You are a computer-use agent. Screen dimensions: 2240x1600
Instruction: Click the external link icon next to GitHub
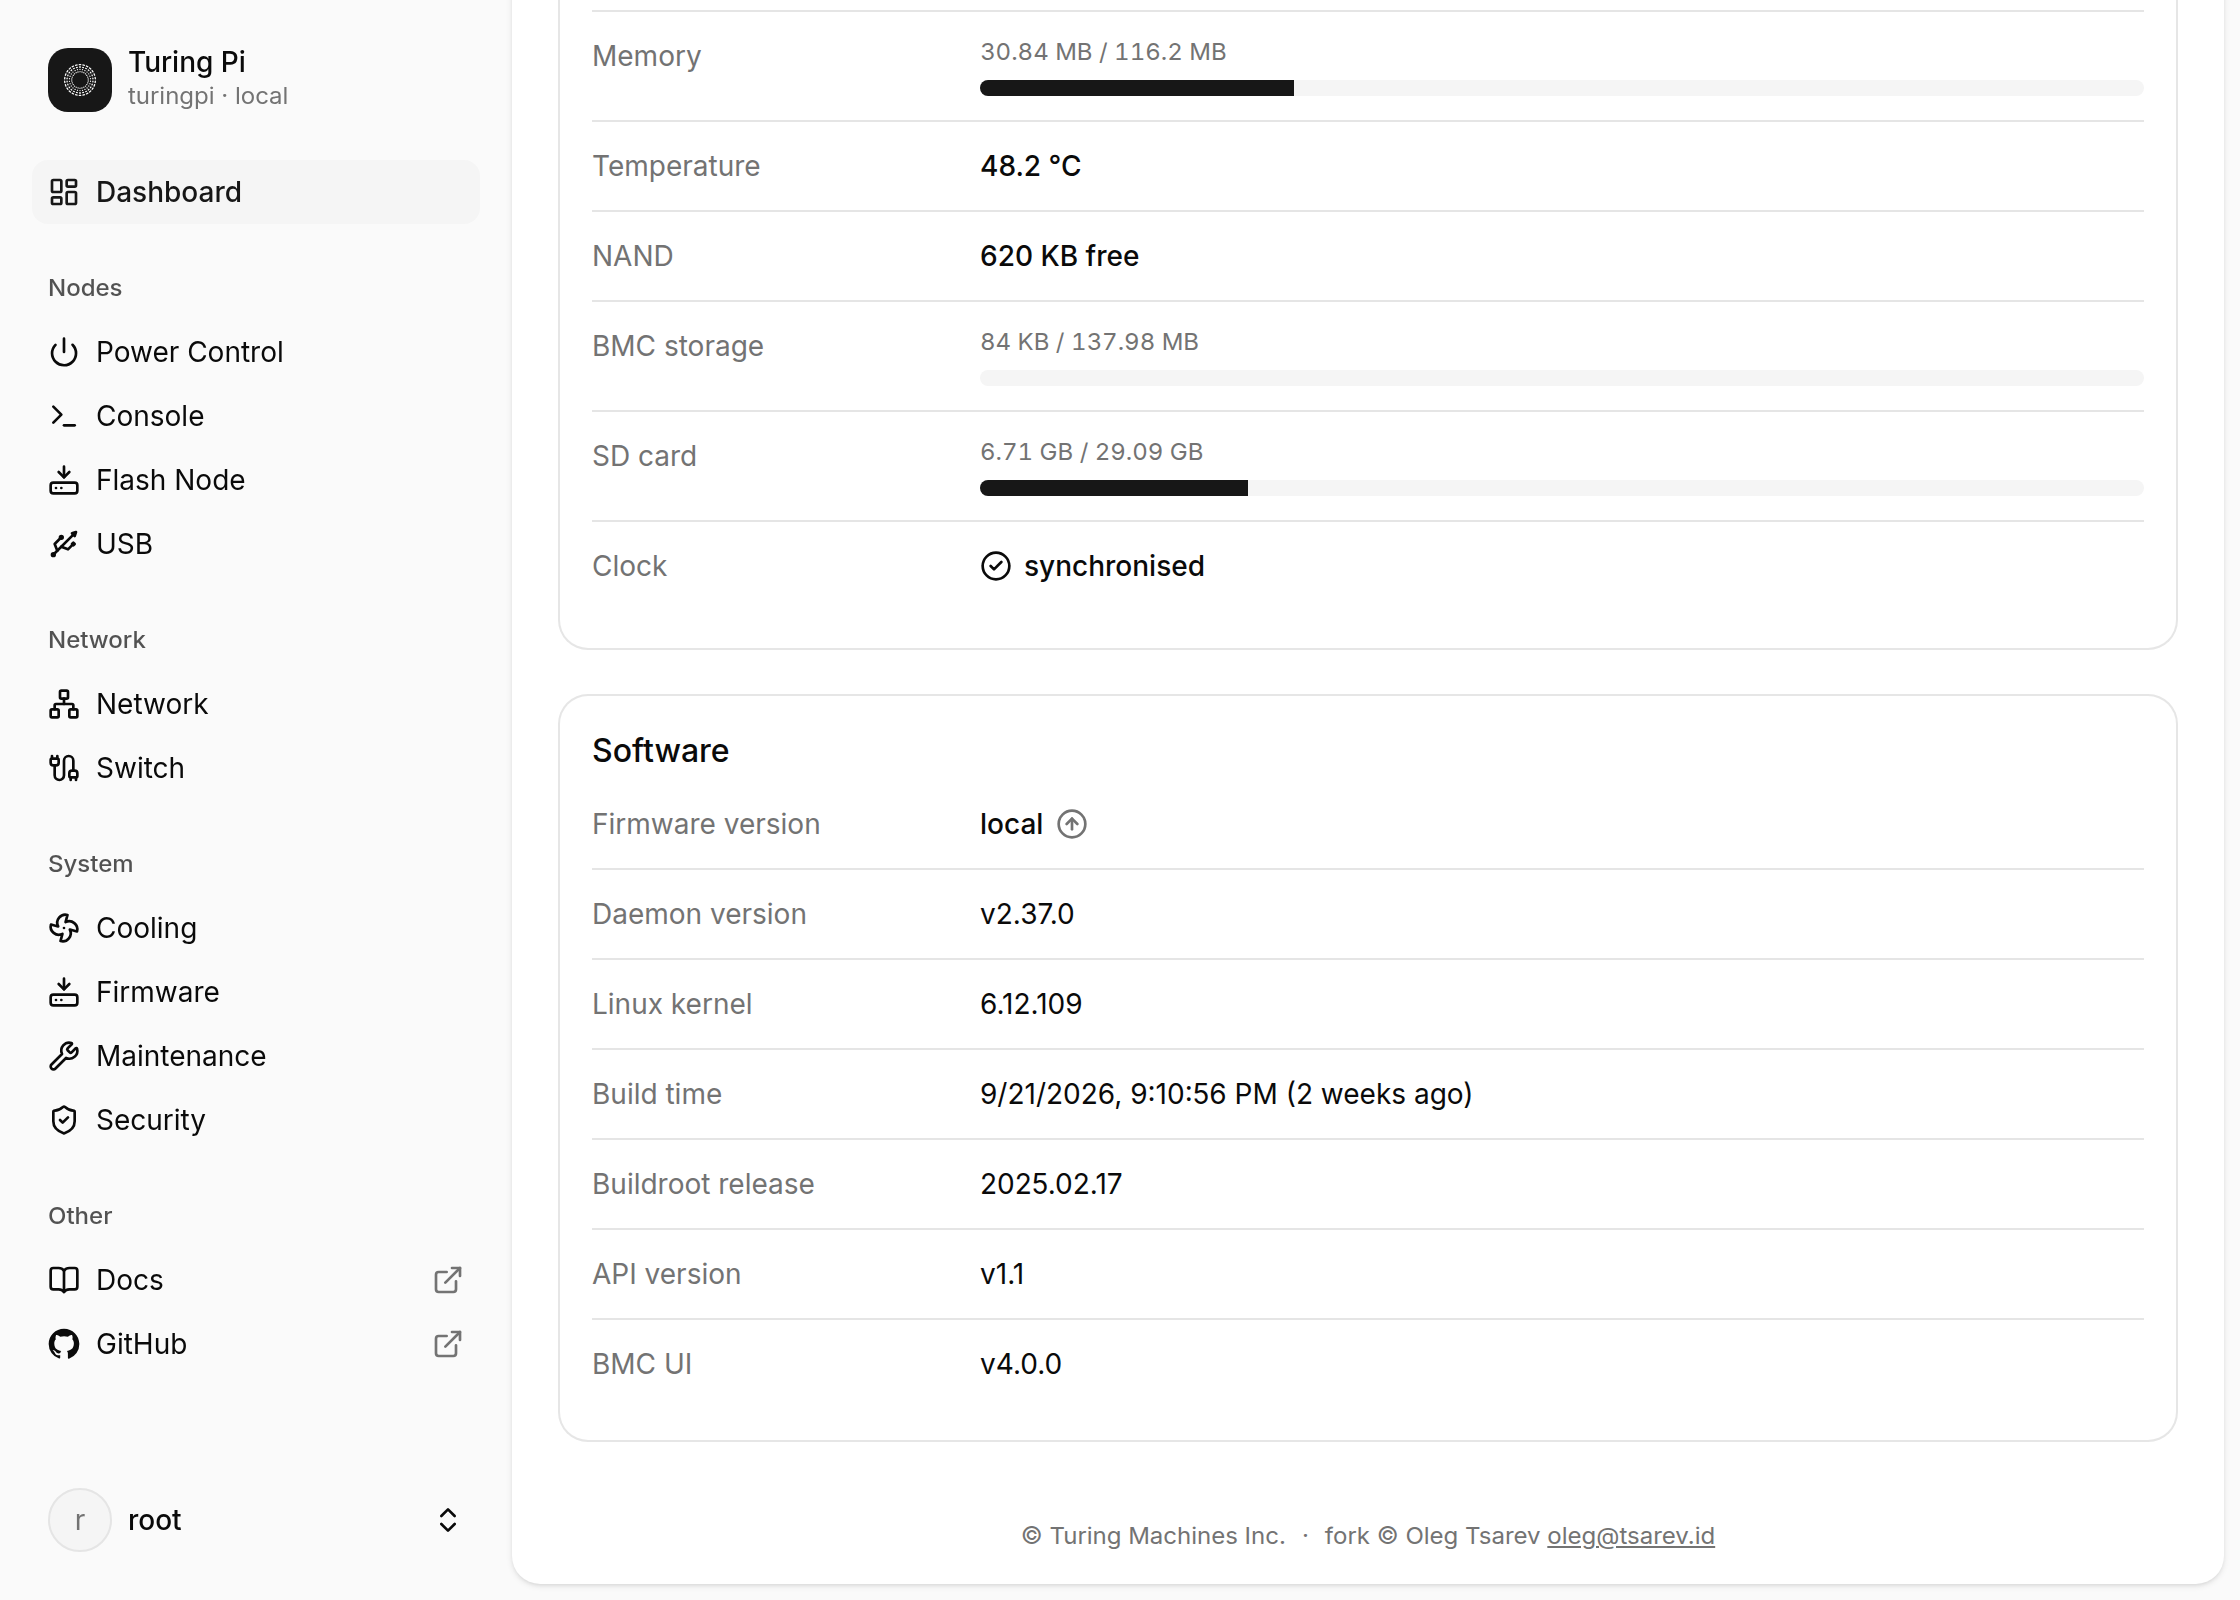[x=448, y=1344]
